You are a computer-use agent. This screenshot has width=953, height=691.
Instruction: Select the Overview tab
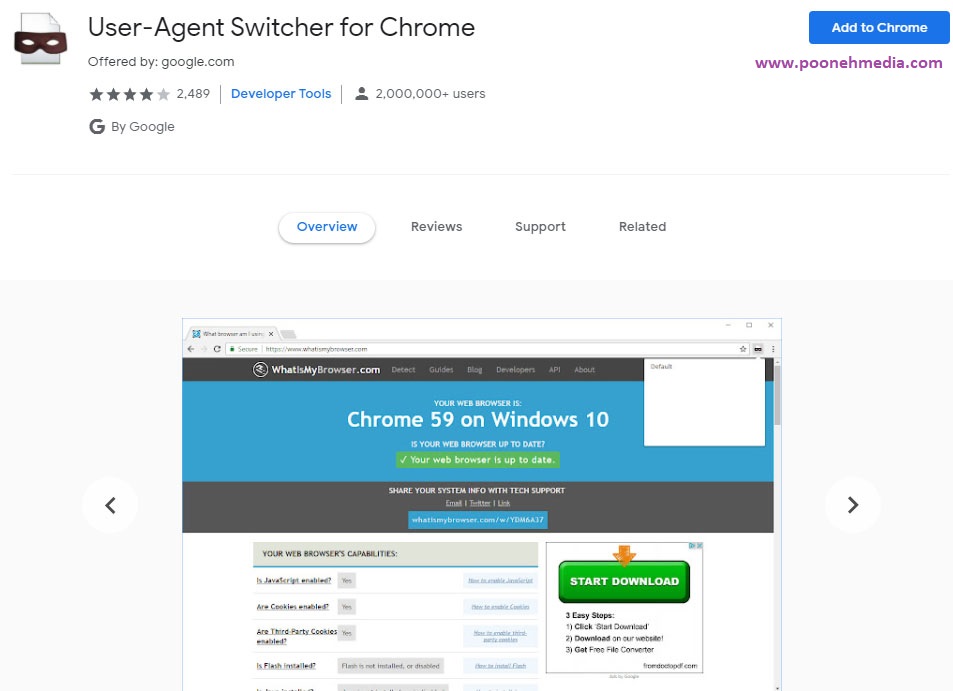tap(327, 227)
